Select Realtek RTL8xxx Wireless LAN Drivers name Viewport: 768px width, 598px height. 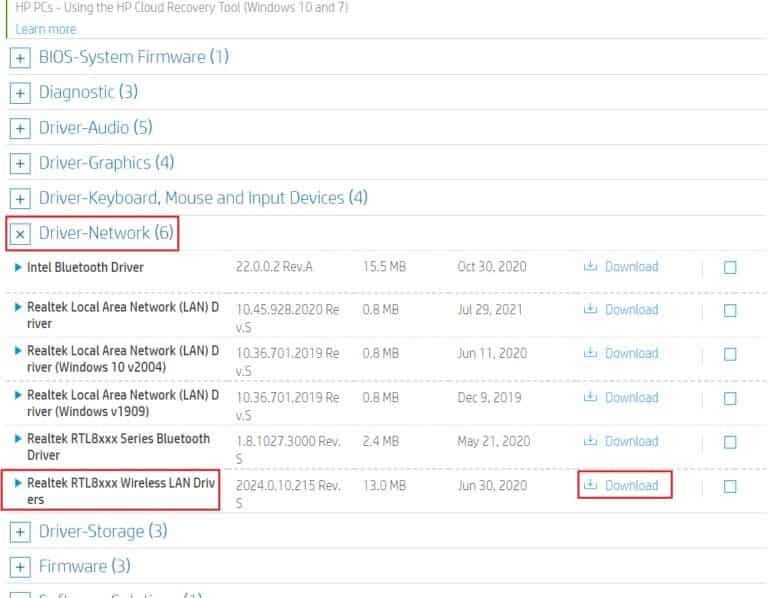click(x=121, y=491)
